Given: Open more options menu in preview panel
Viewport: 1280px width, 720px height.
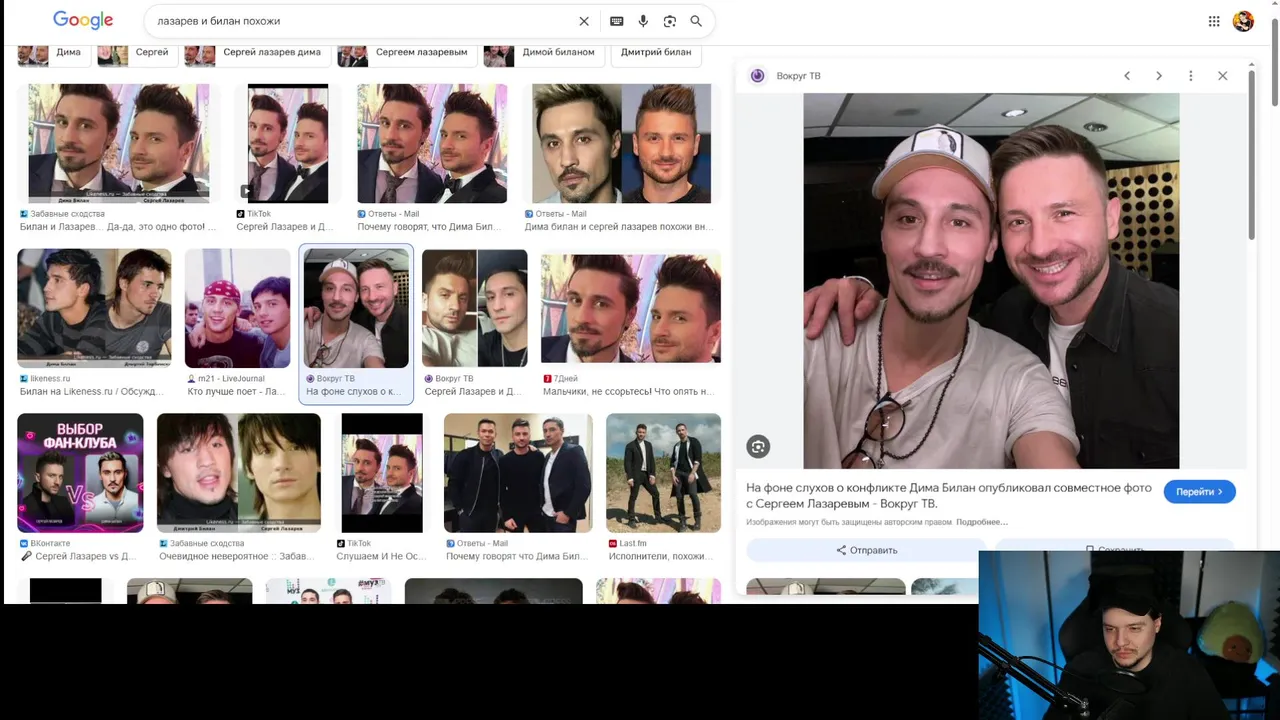Looking at the screenshot, I should 1190,76.
